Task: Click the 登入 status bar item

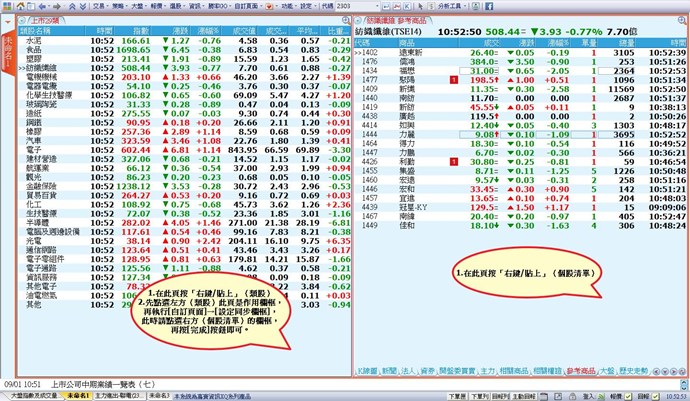Action: [594, 397]
